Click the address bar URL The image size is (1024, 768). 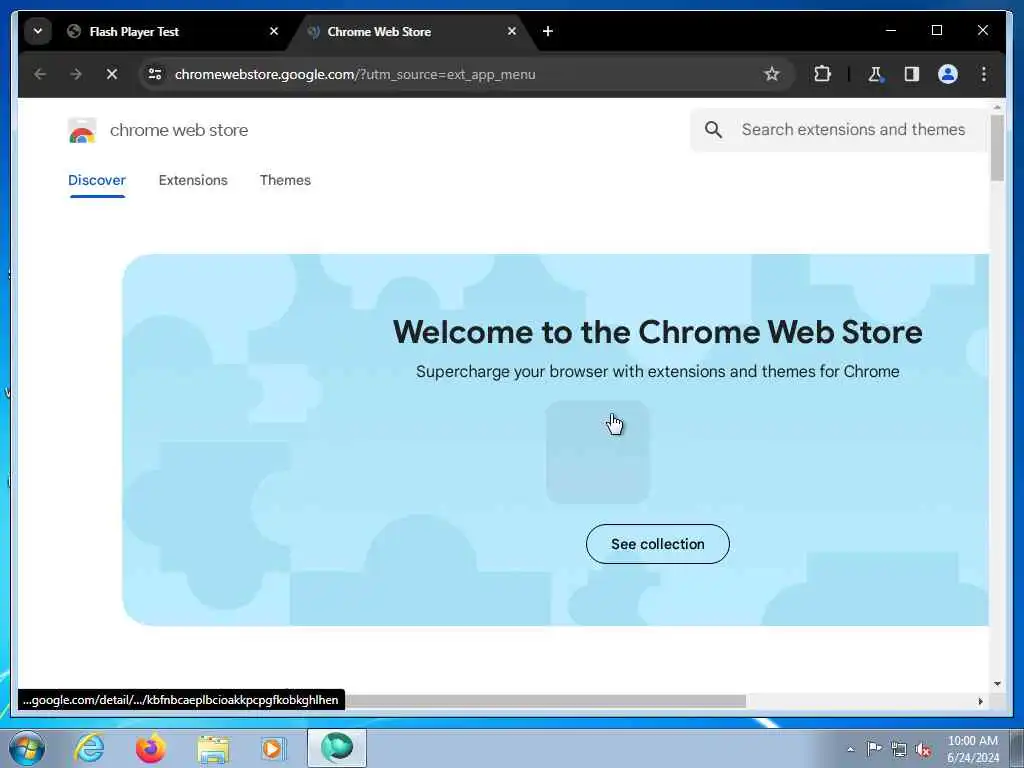click(x=355, y=74)
